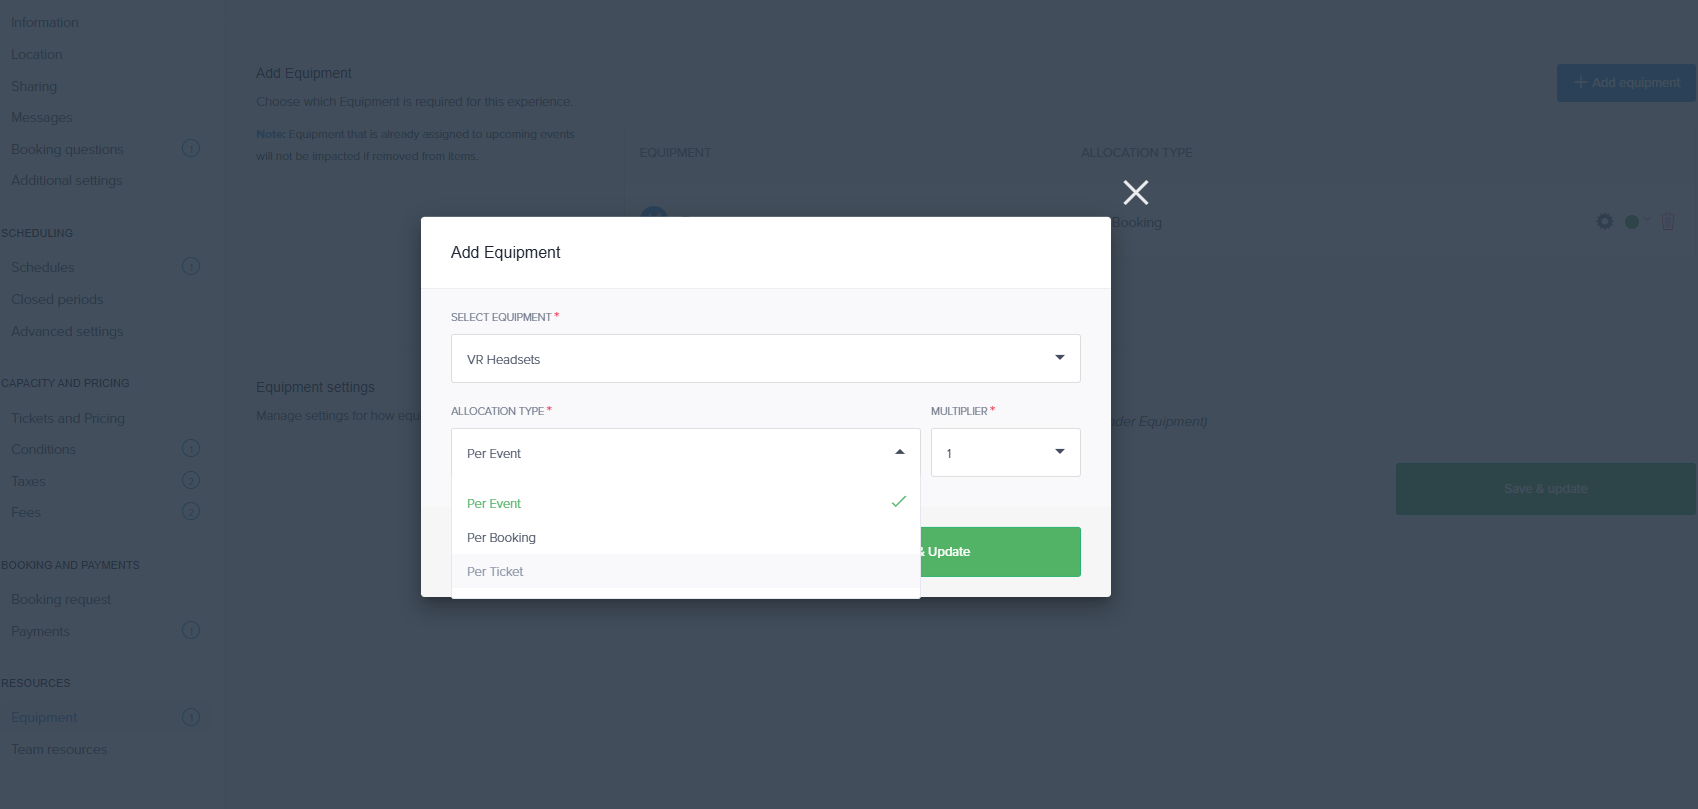Pick the Per Event option
This screenshot has width=1698, height=809.
(494, 504)
